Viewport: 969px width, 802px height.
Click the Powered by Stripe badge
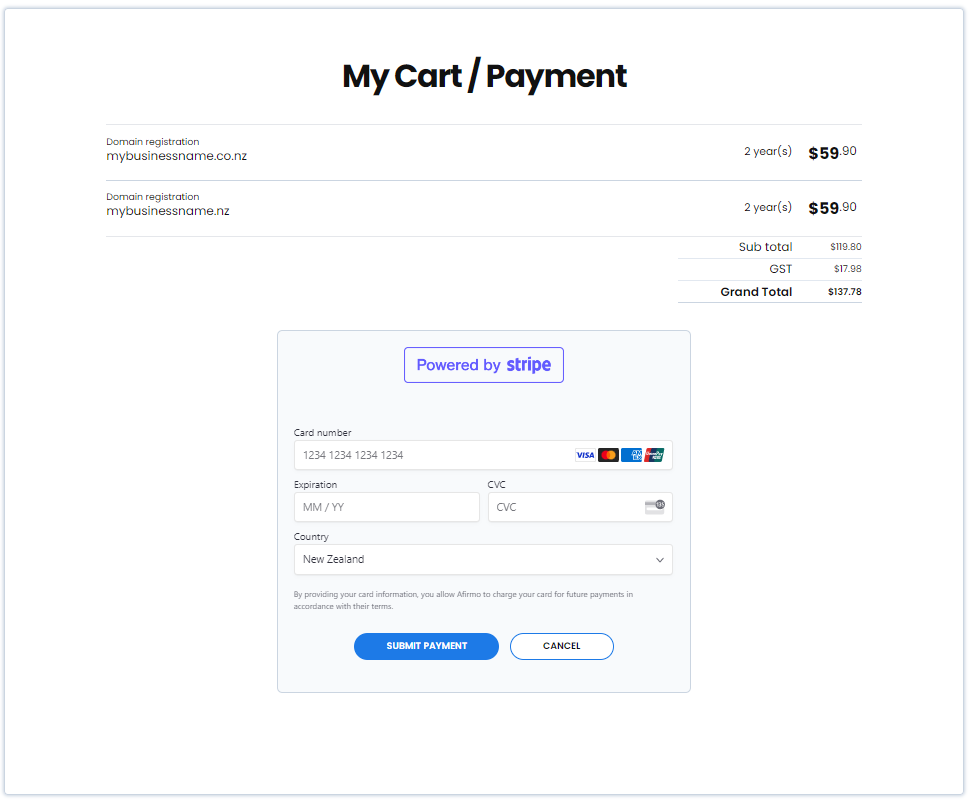click(484, 365)
